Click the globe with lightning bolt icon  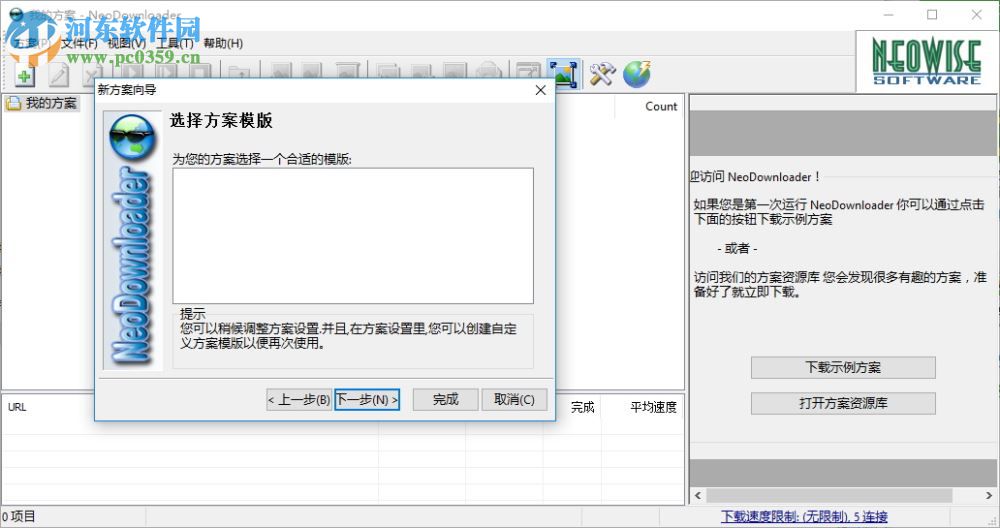coord(636,74)
